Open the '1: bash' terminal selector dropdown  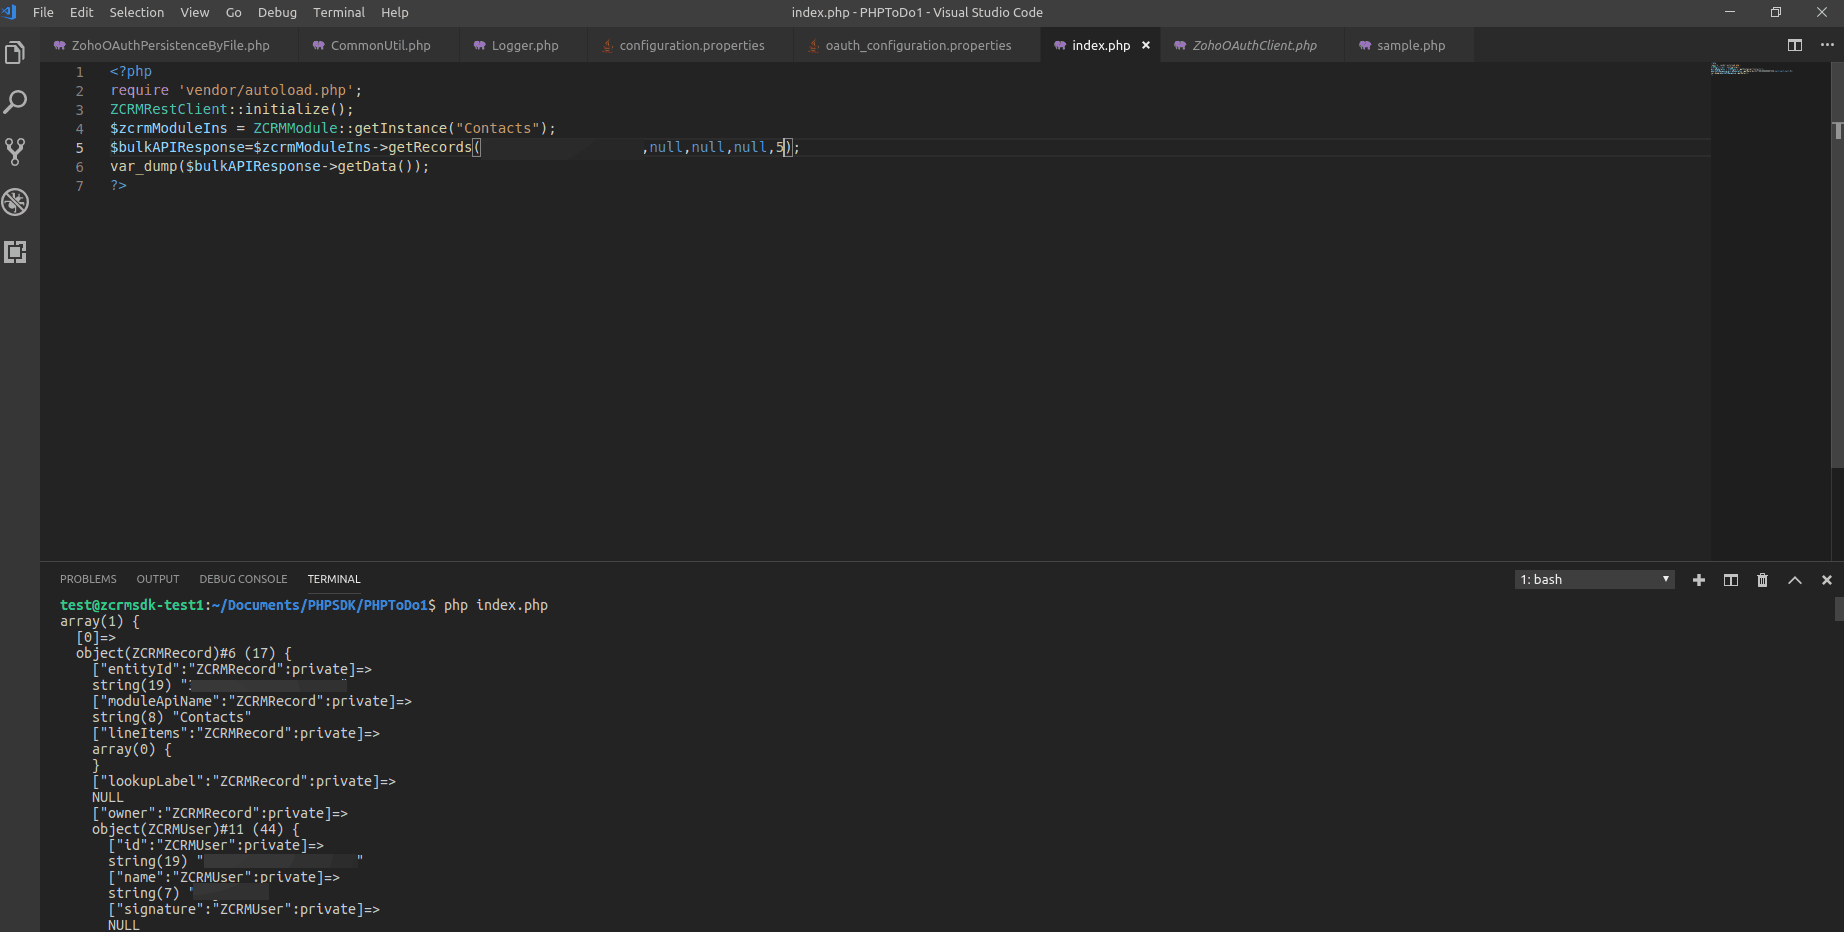pyautogui.click(x=1595, y=580)
